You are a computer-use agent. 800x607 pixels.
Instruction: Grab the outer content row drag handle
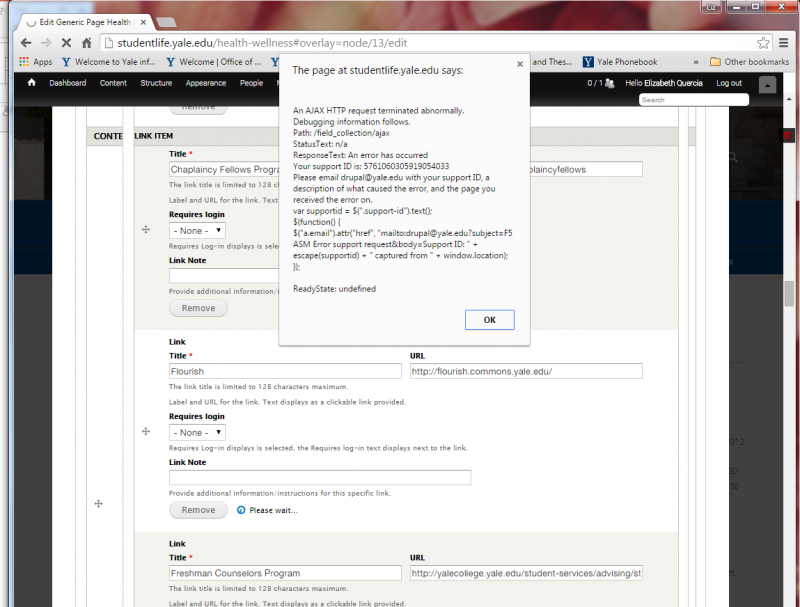[98, 504]
